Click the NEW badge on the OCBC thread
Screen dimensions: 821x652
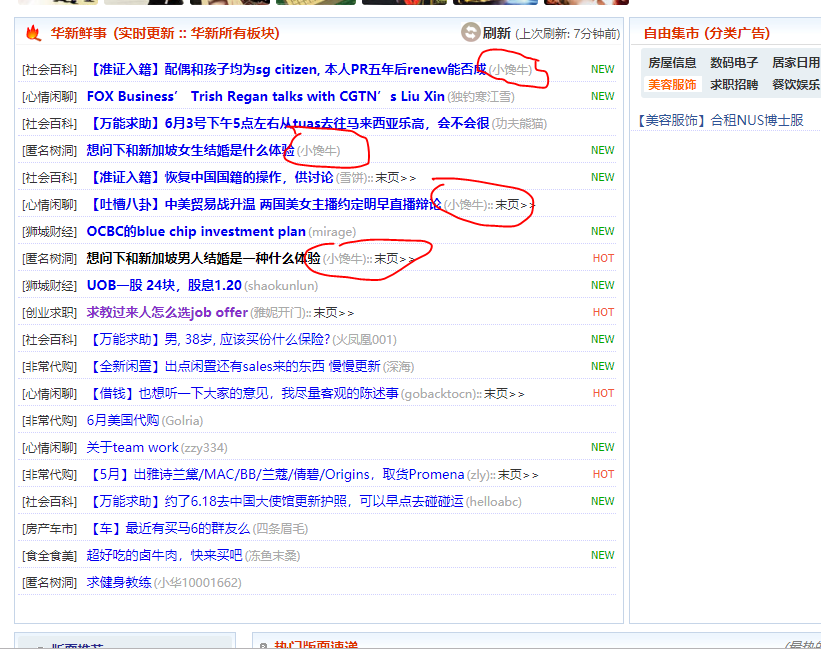click(603, 231)
